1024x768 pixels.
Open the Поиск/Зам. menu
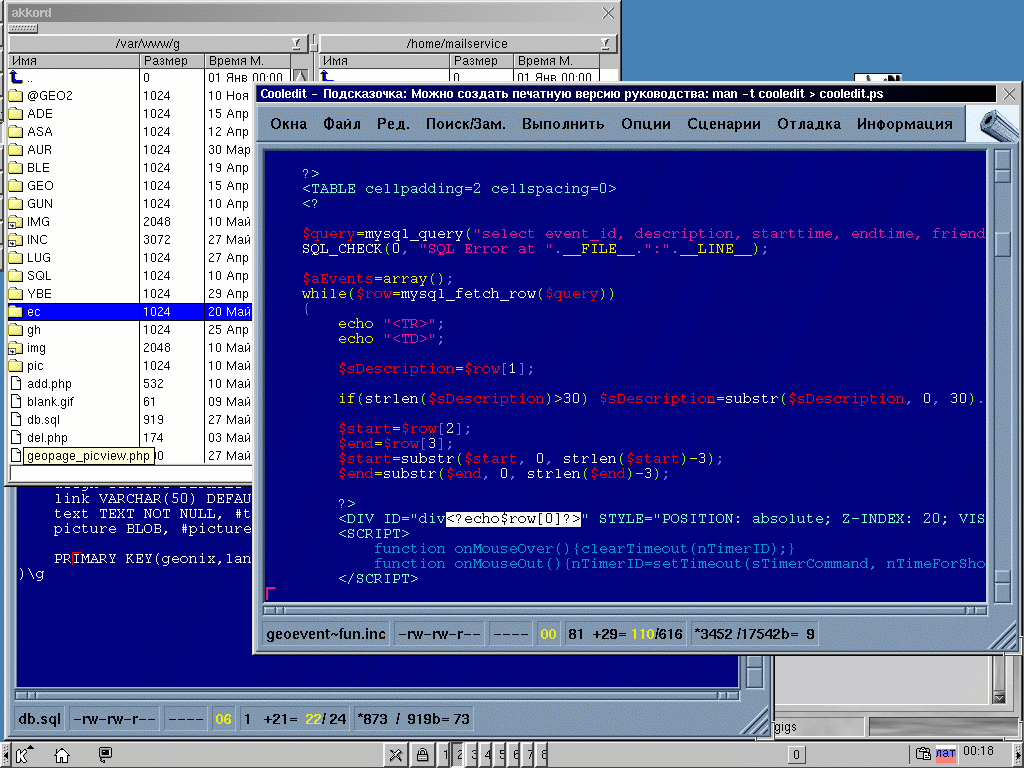(465, 124)
